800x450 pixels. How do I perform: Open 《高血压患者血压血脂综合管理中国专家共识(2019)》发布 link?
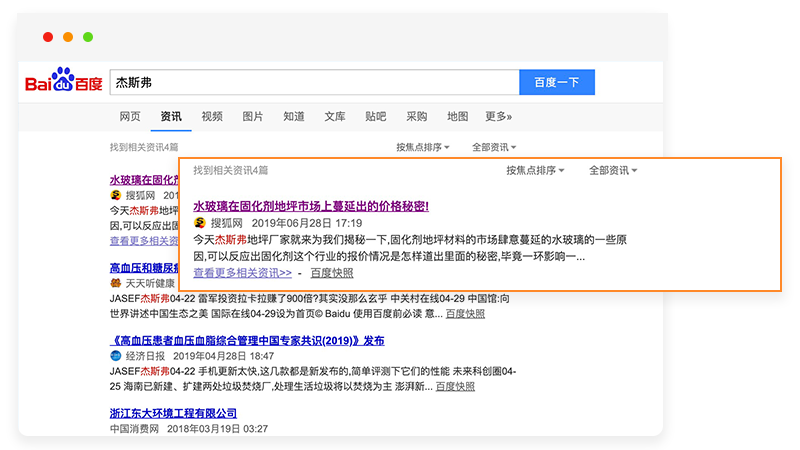247,340
